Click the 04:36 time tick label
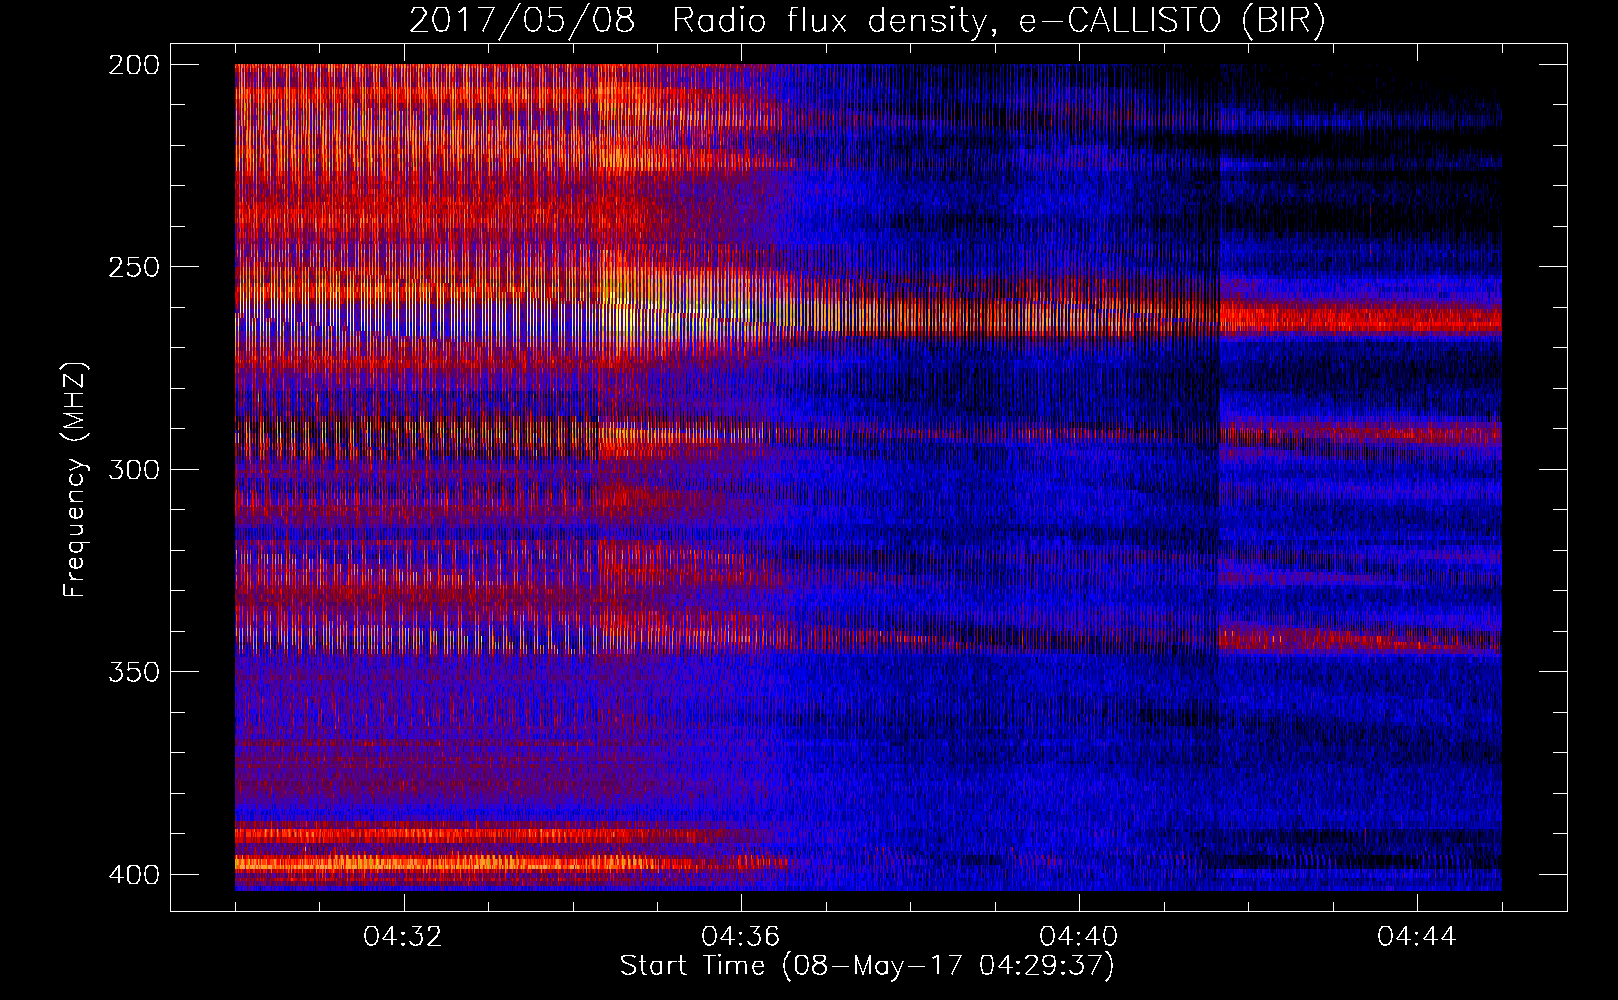This screenshot has height=1000, width=1618. click(x=741, y=937)
